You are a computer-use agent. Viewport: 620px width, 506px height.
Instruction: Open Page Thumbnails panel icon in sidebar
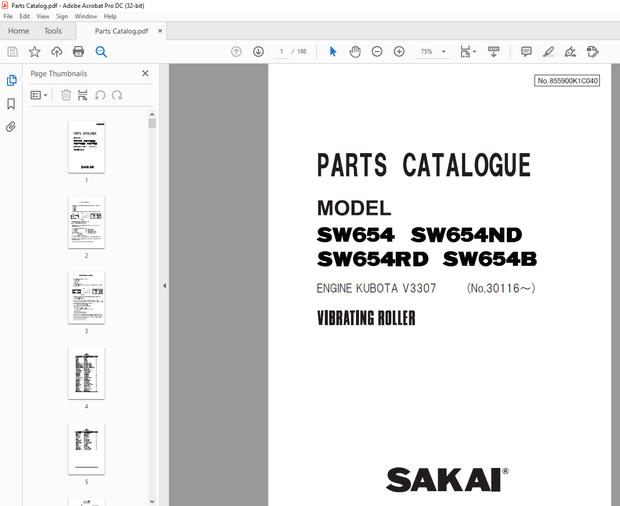point(11,80)
